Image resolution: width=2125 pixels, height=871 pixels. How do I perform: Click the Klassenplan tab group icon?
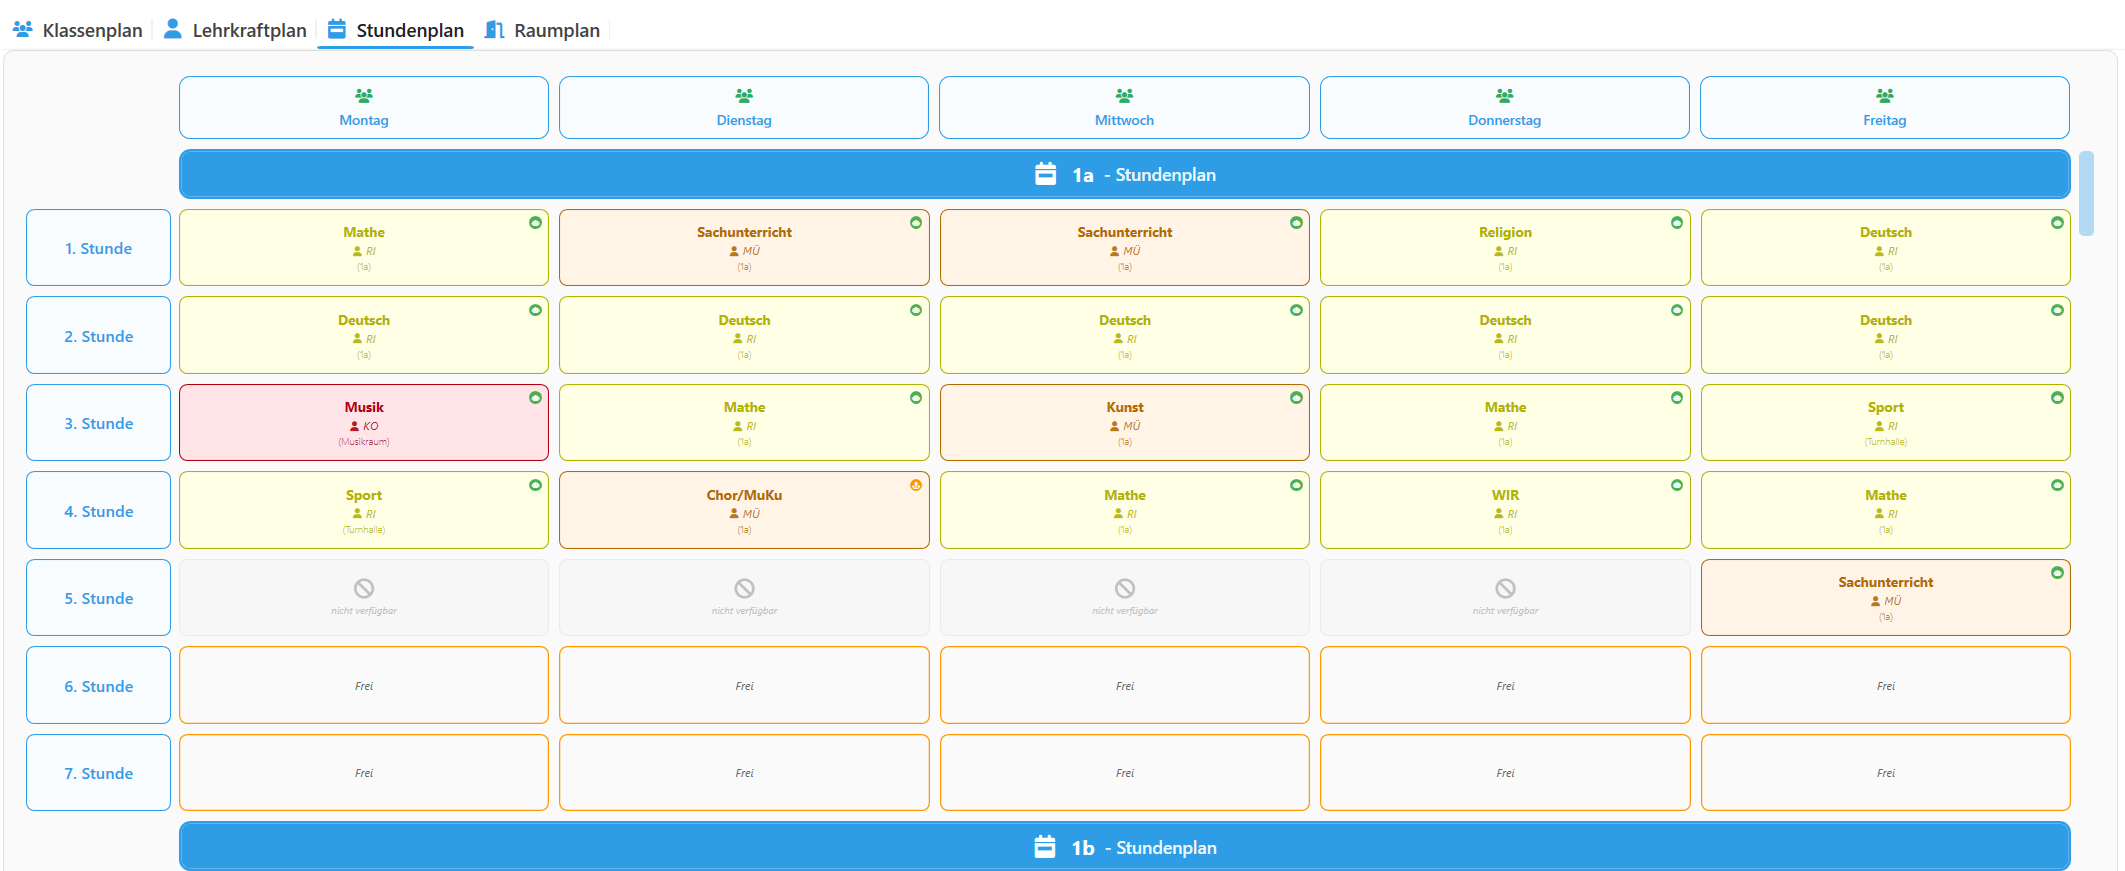coord(23,29)
